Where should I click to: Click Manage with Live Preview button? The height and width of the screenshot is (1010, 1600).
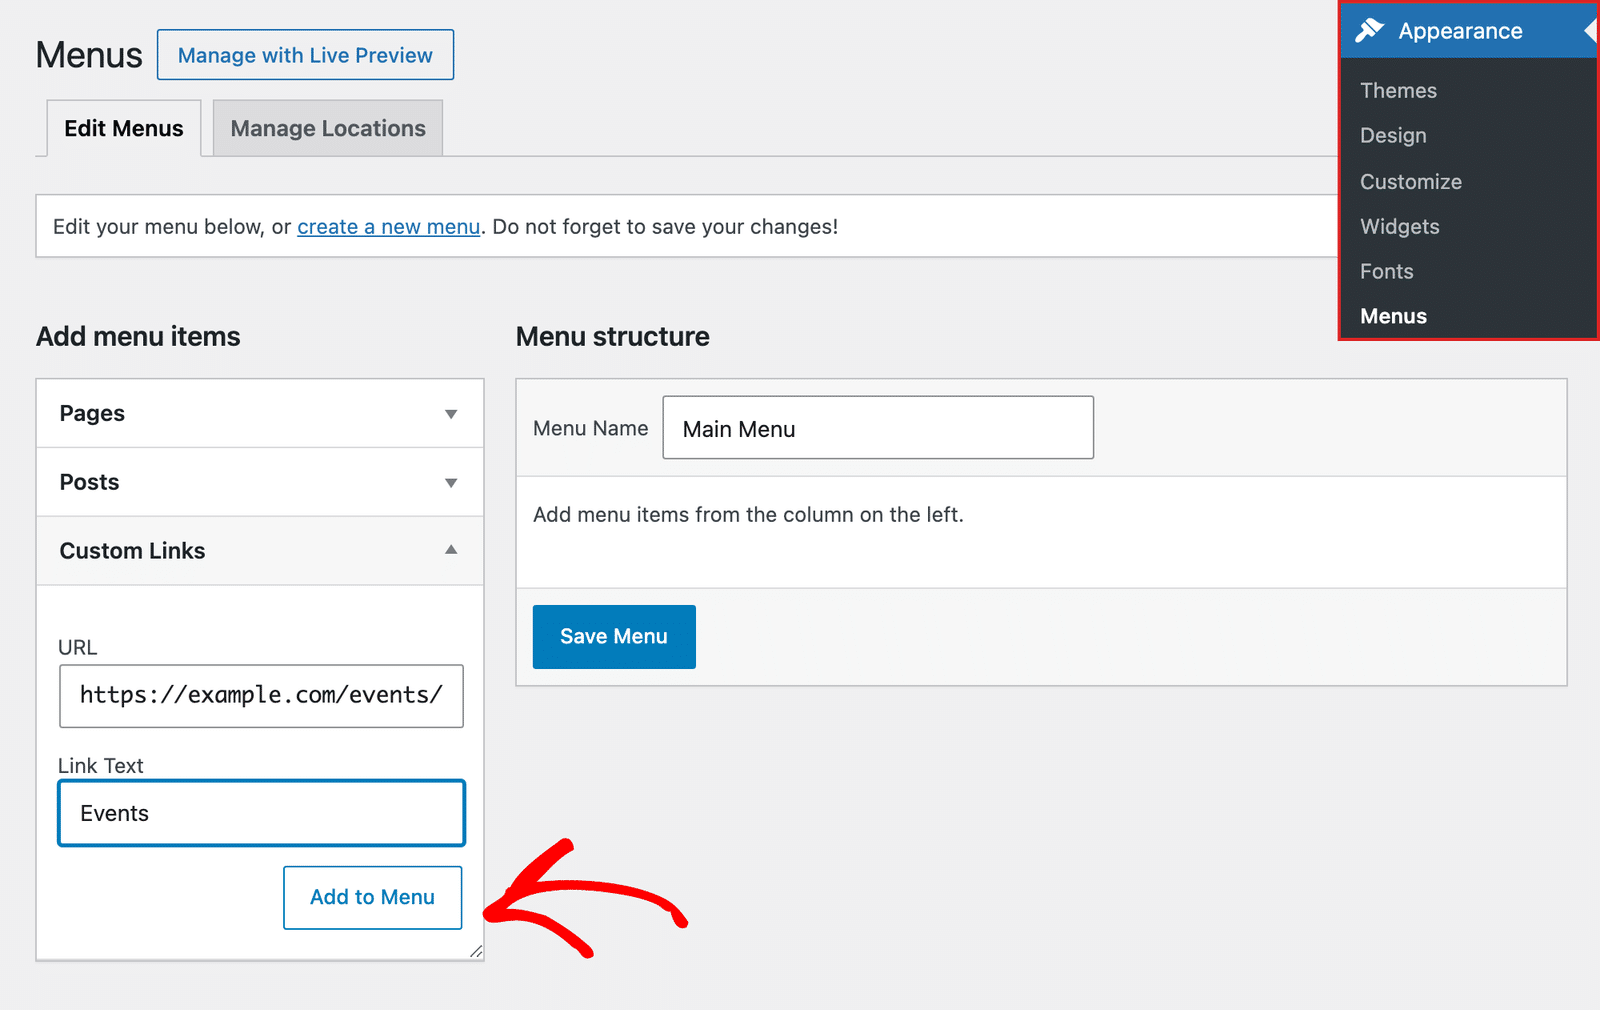tap(305, 55)
